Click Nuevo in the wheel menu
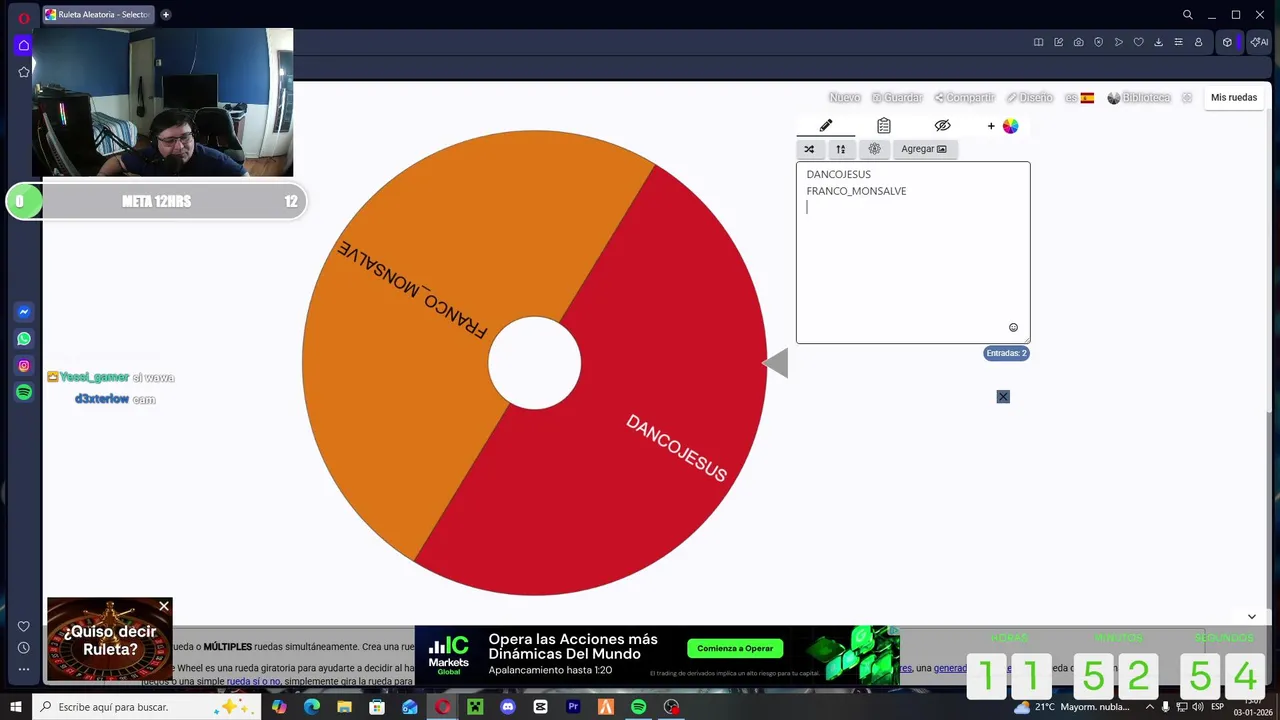 point(844,98)
